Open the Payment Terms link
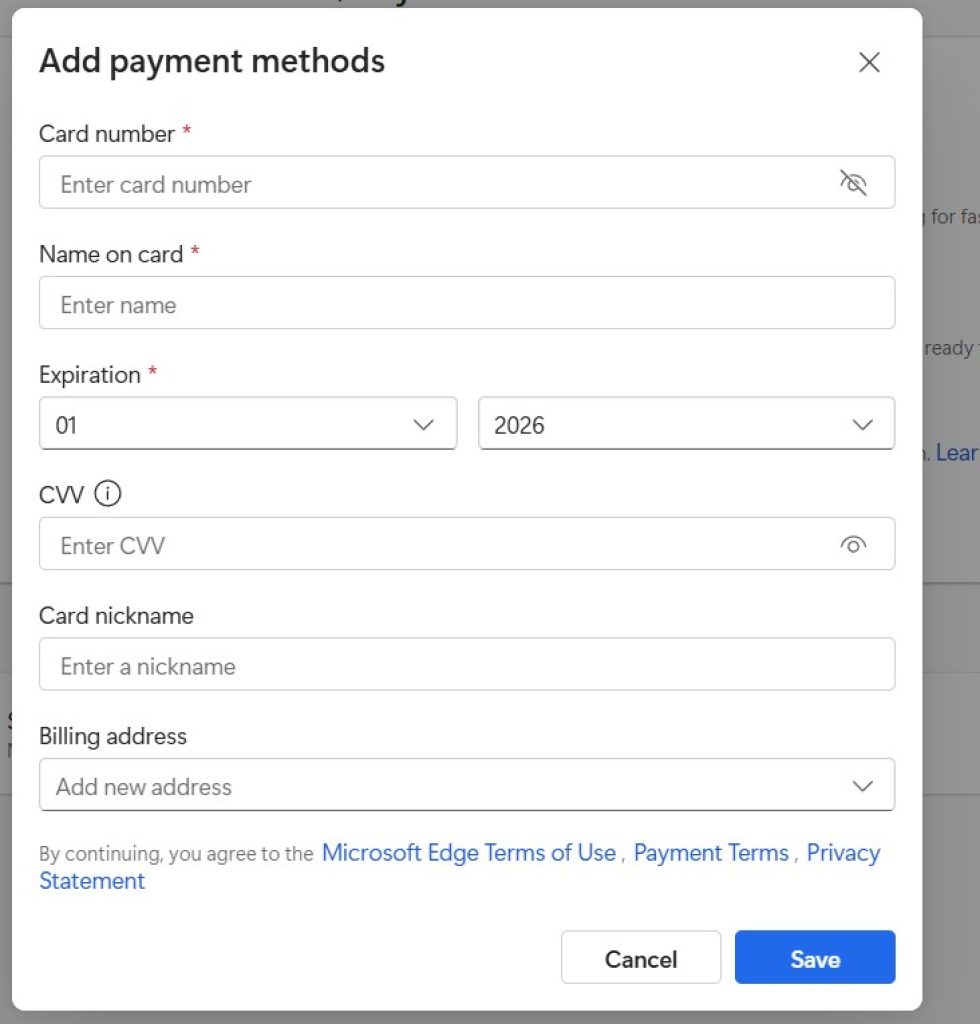980x1024 pixels. coord(711,853)
